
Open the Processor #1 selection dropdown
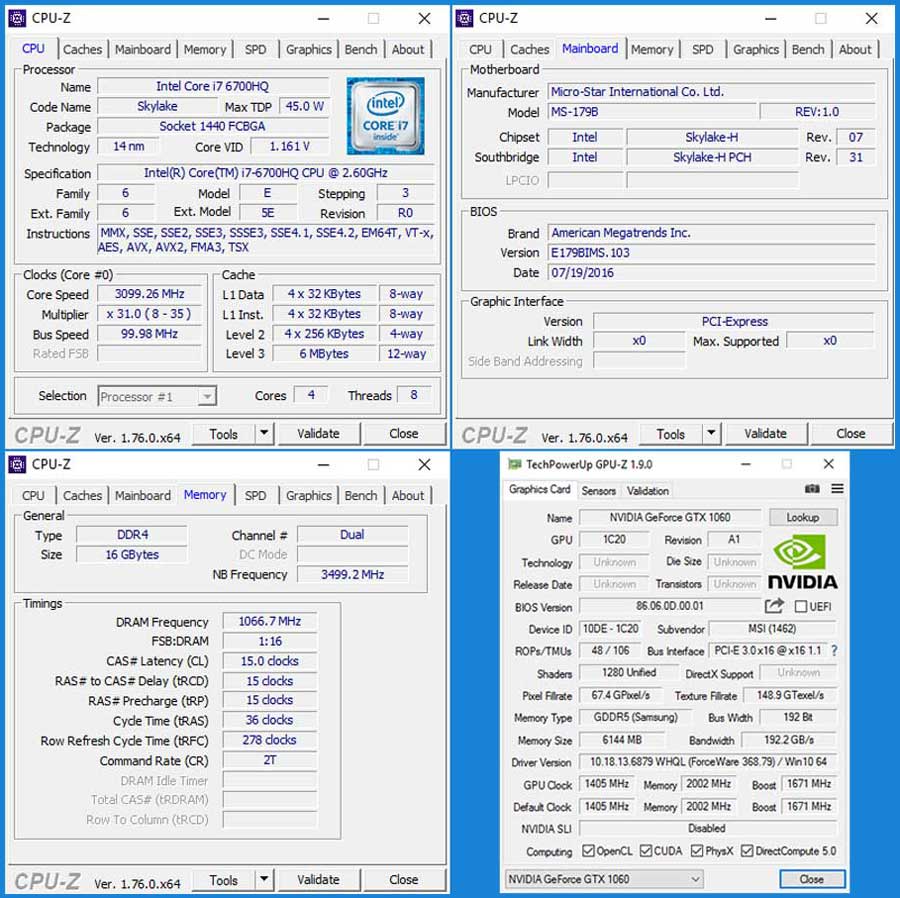click(x=157, y=396)
